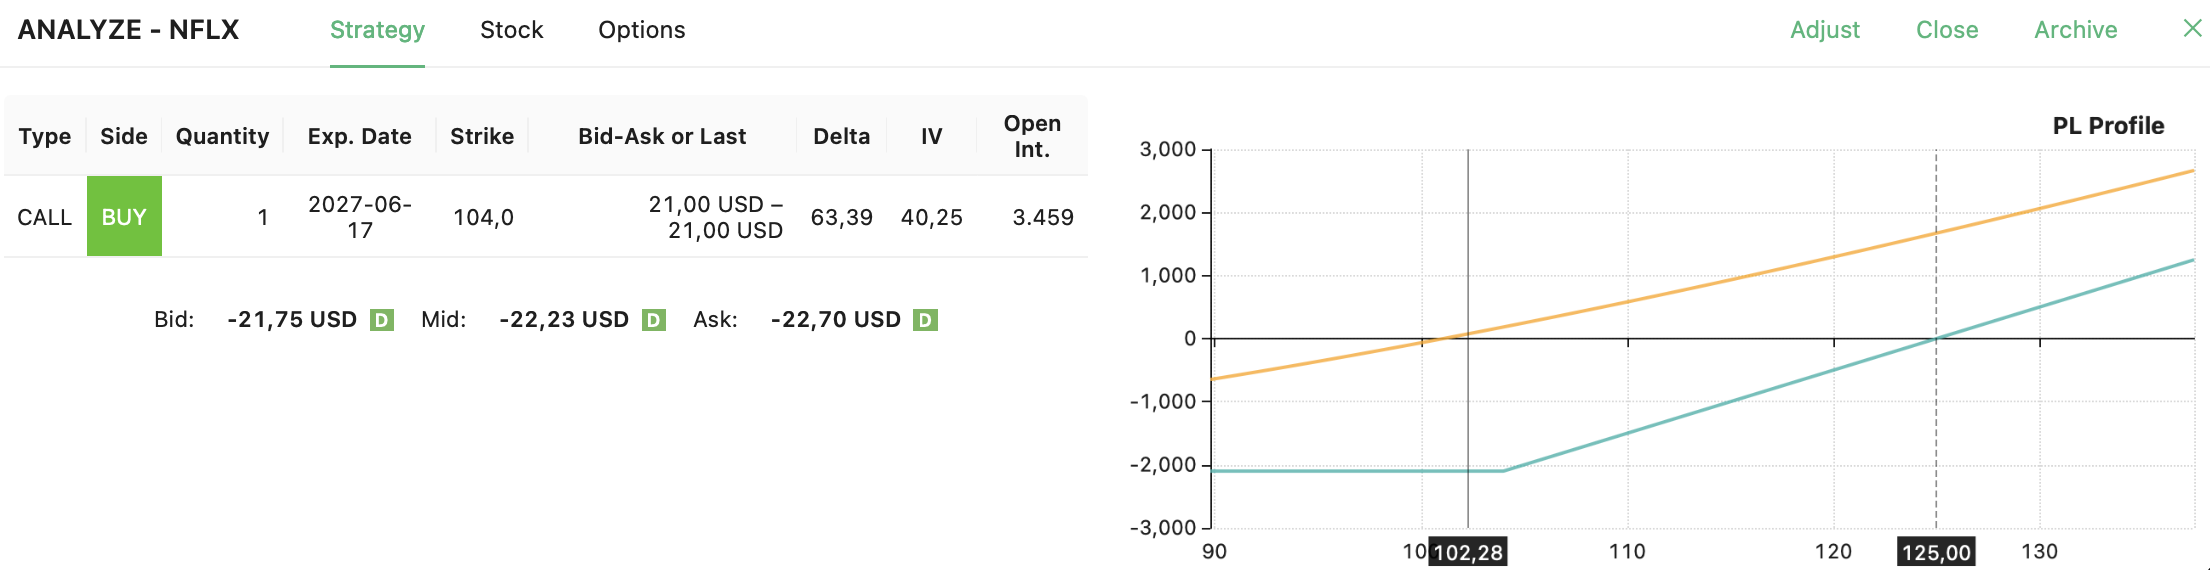Toggle the green BUY side button
Viewport: 2210px width, 570px height.
124,217
